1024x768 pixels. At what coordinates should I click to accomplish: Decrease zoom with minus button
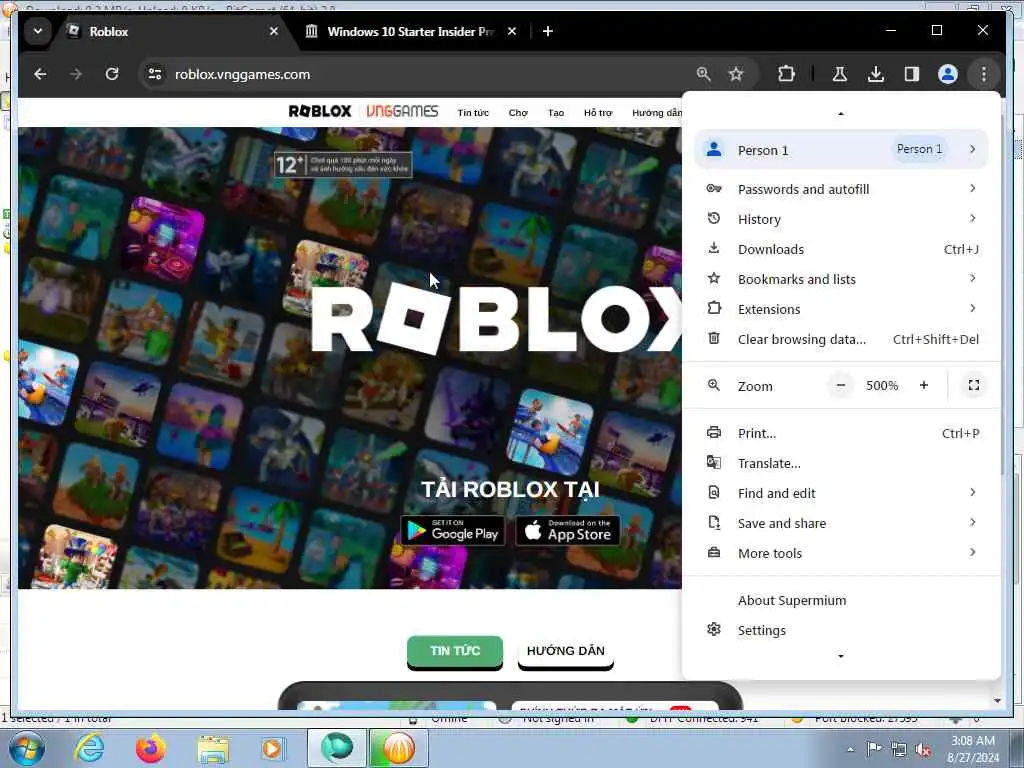(840, 385)
